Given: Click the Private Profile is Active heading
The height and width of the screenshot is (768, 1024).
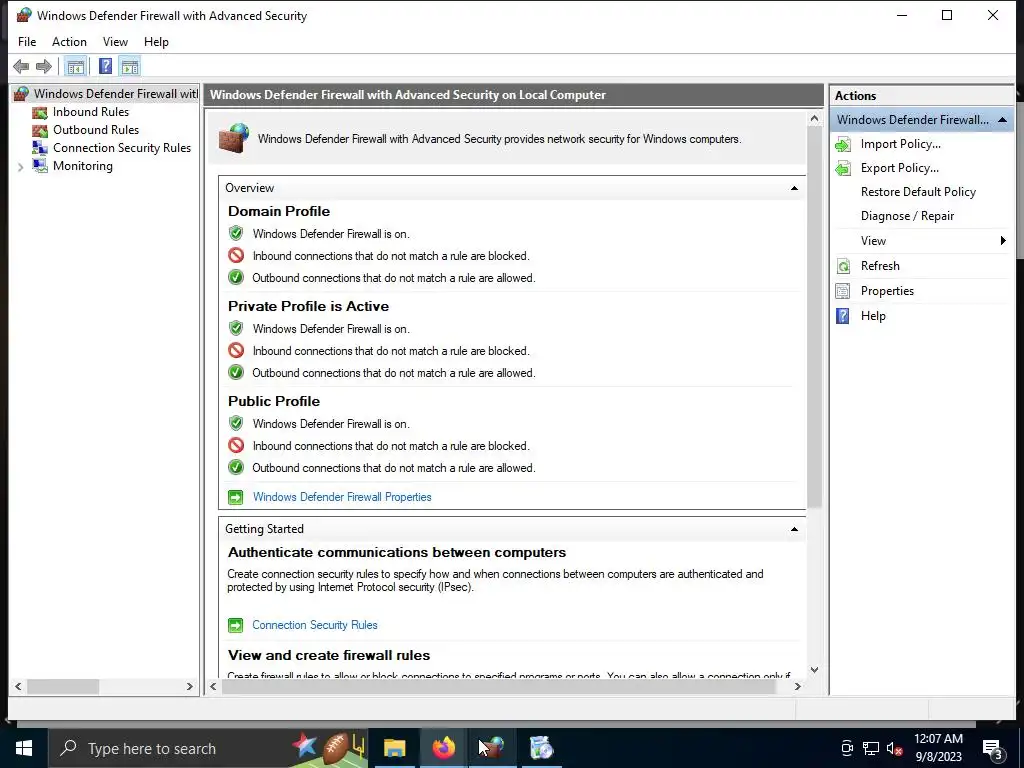Looking at the screenshot, I should [x=308, y=306].
